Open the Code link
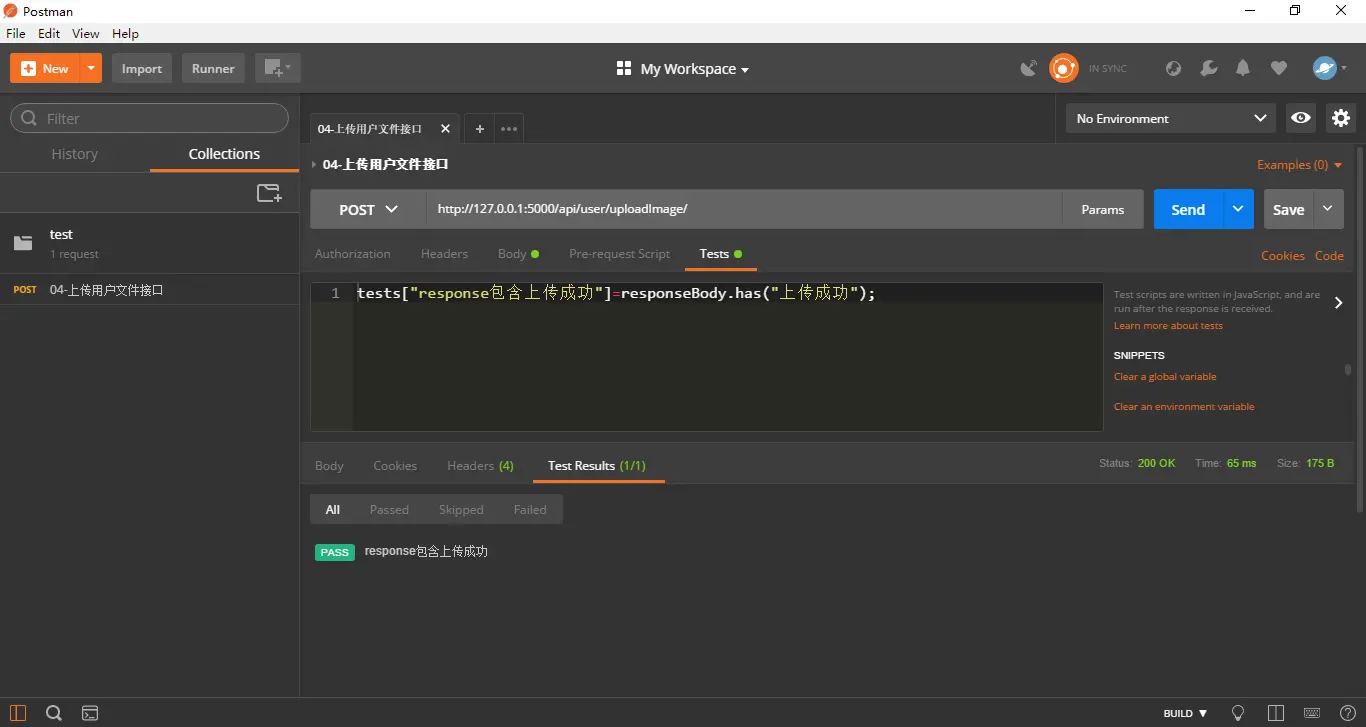 1329,256
